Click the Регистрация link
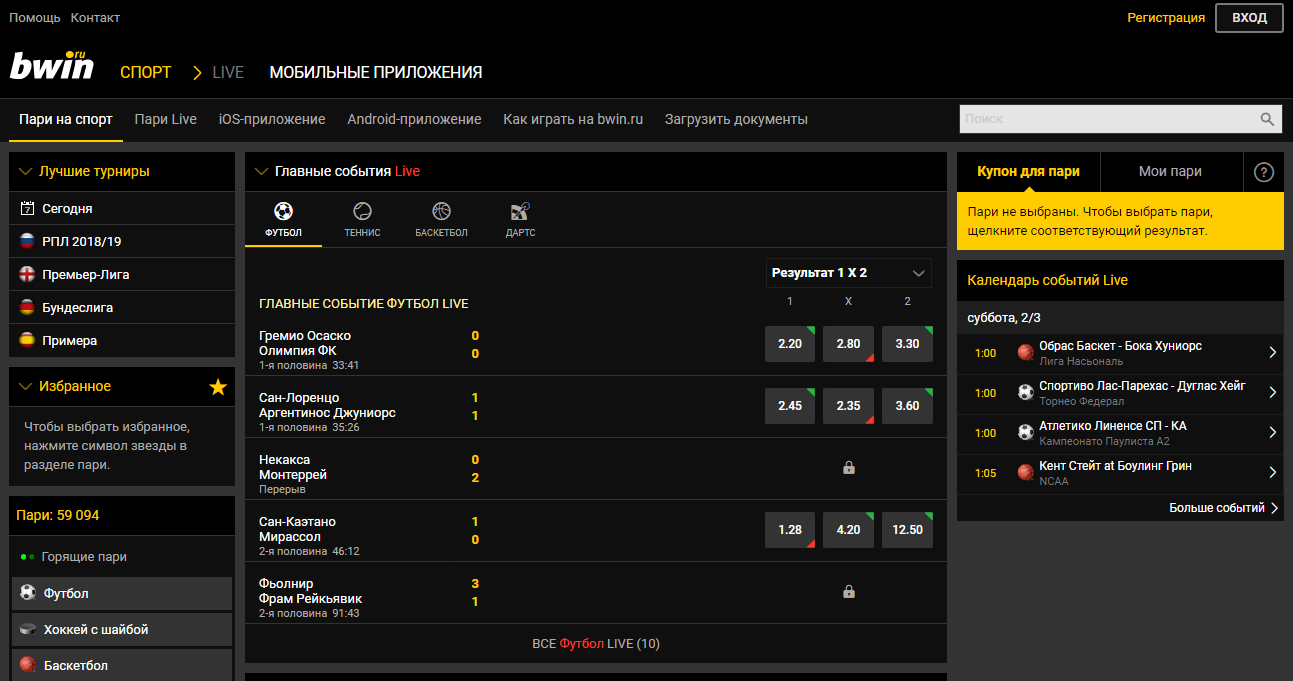This screenshot has width=1293, height=681. coord(1166,18)
